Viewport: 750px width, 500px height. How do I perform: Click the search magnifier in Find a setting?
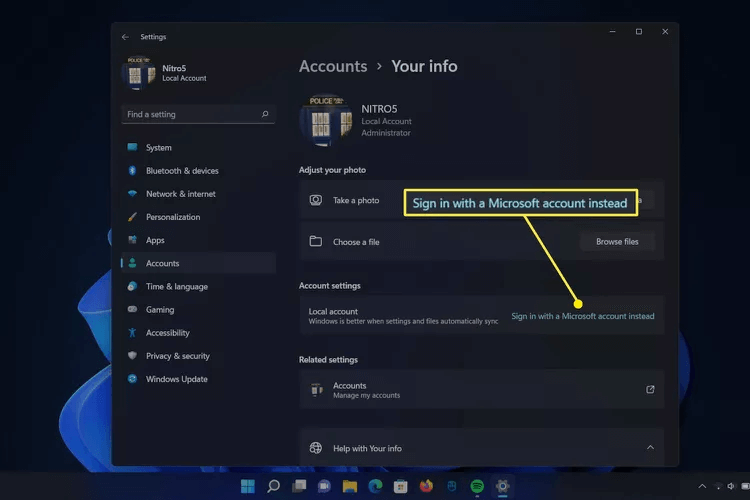265,114
